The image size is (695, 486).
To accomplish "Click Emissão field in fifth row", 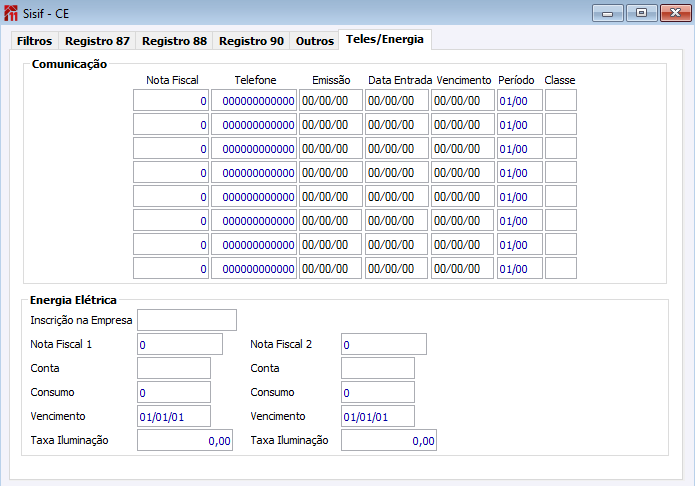I will point(331,196).
